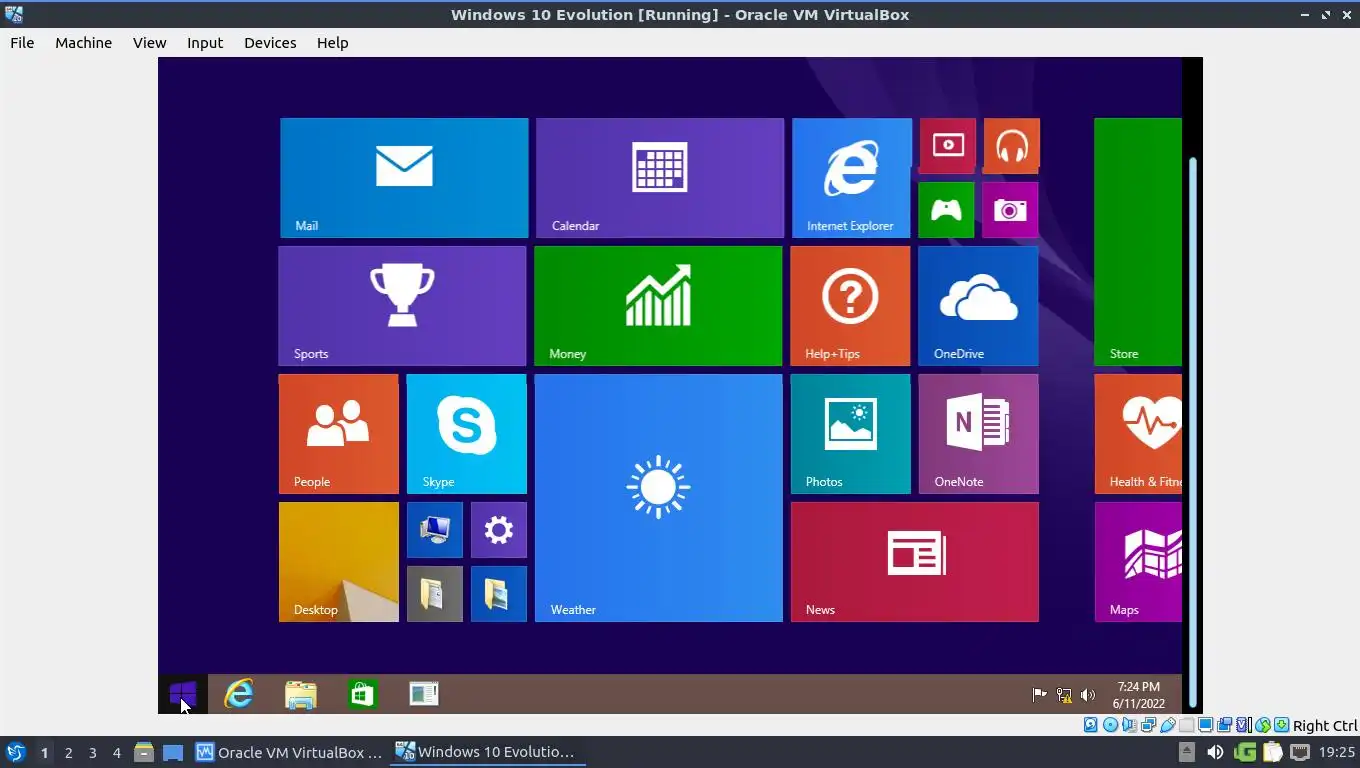Open the gray Documents folder tile
The width and height of the screenshot is (1360, 768).
434,594
